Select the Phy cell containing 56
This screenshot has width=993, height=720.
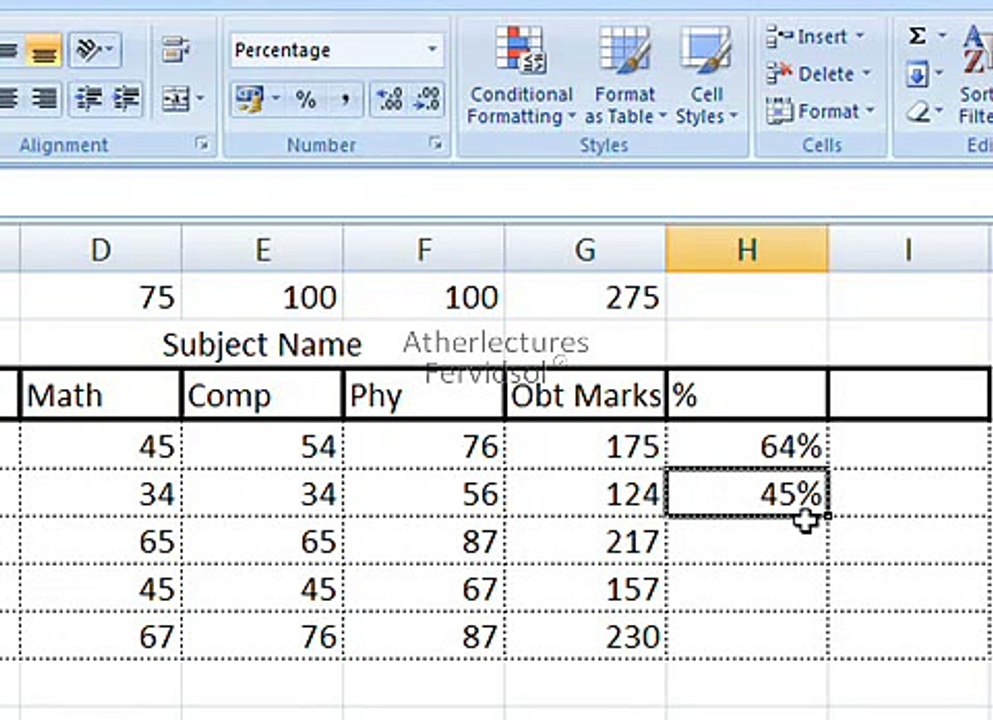(424, 493)
